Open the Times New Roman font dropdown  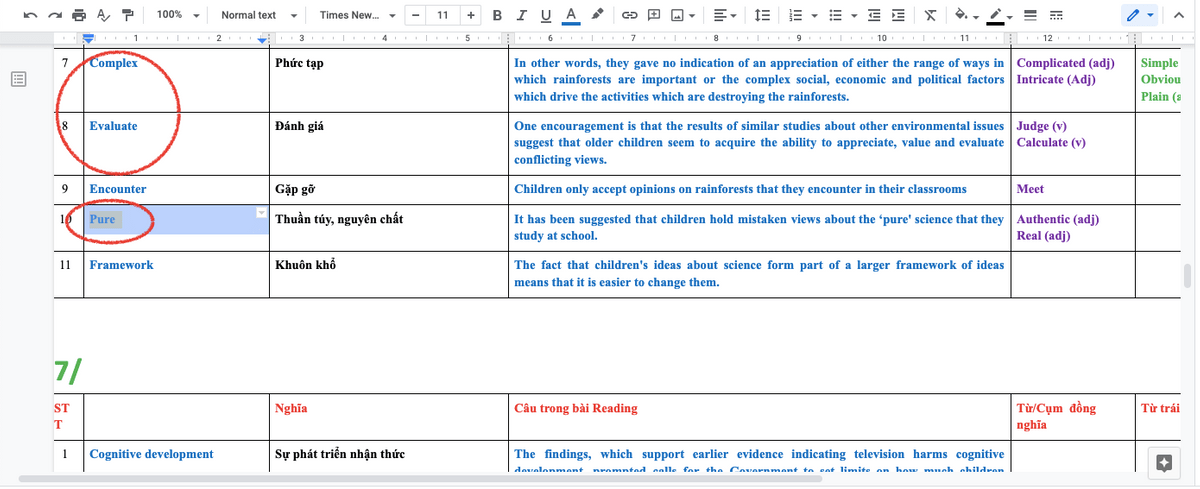coord(357,16)
